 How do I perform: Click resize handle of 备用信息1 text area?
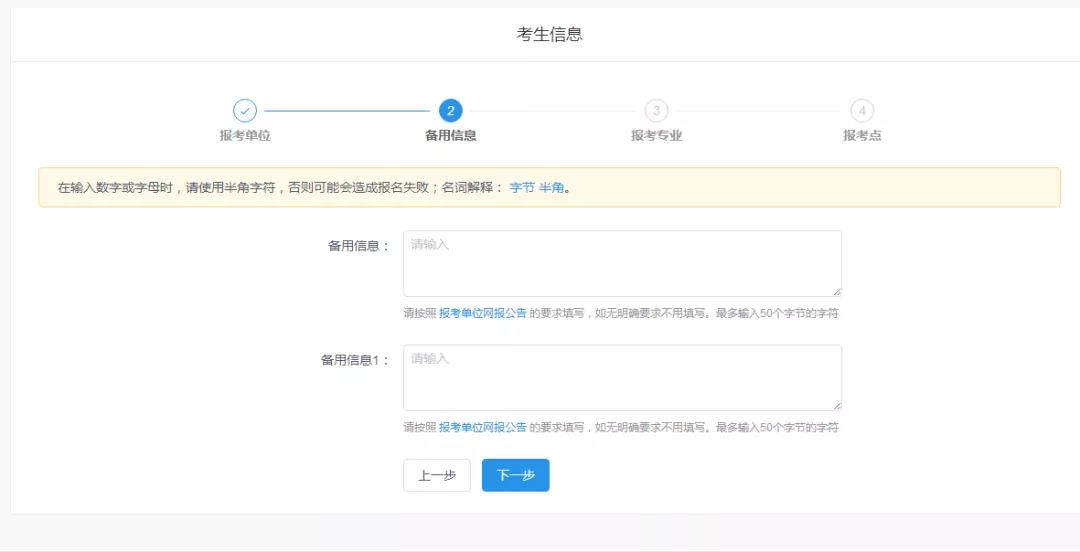pyautogui.click(x=837, y=406)
